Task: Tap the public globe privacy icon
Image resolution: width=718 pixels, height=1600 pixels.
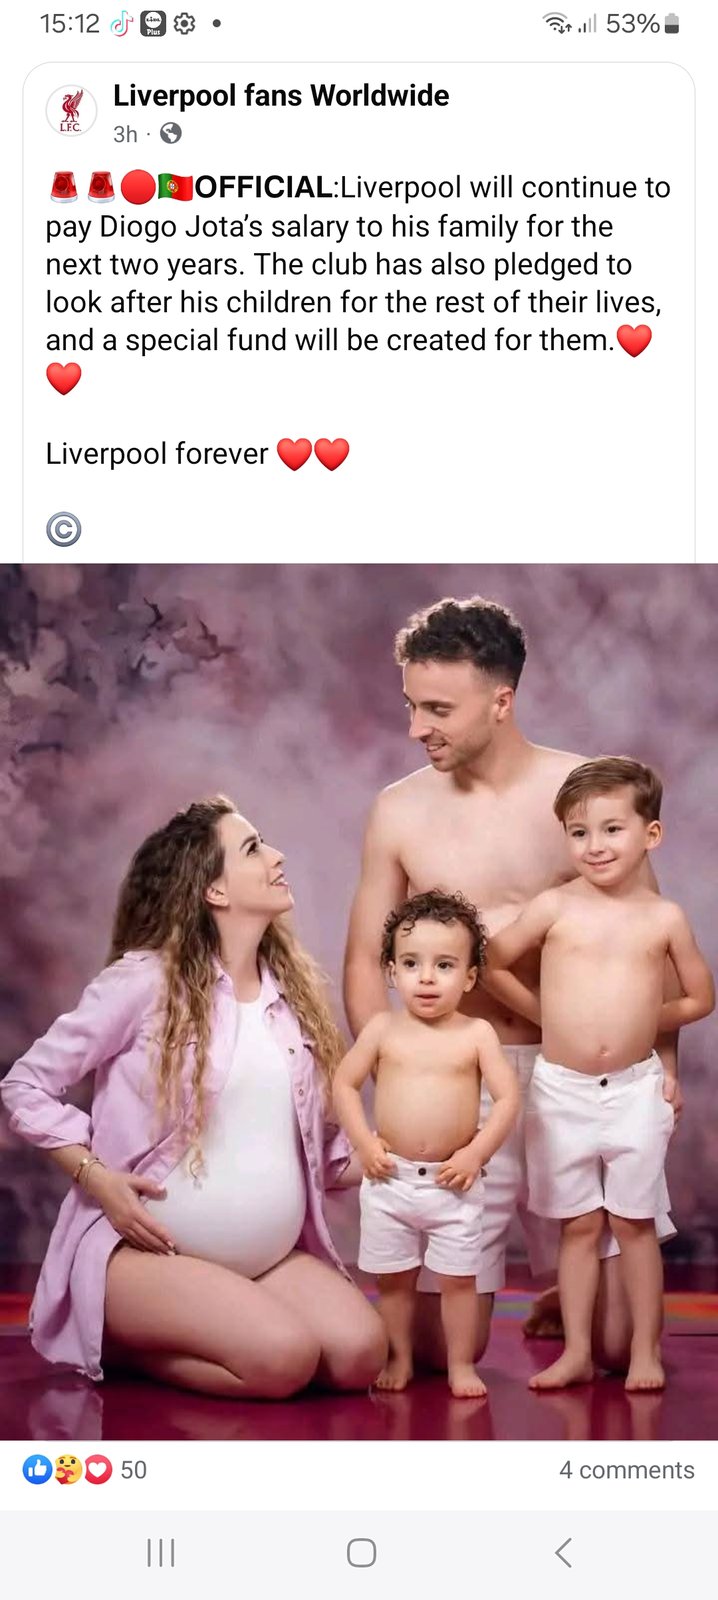Action: point(171,133)
